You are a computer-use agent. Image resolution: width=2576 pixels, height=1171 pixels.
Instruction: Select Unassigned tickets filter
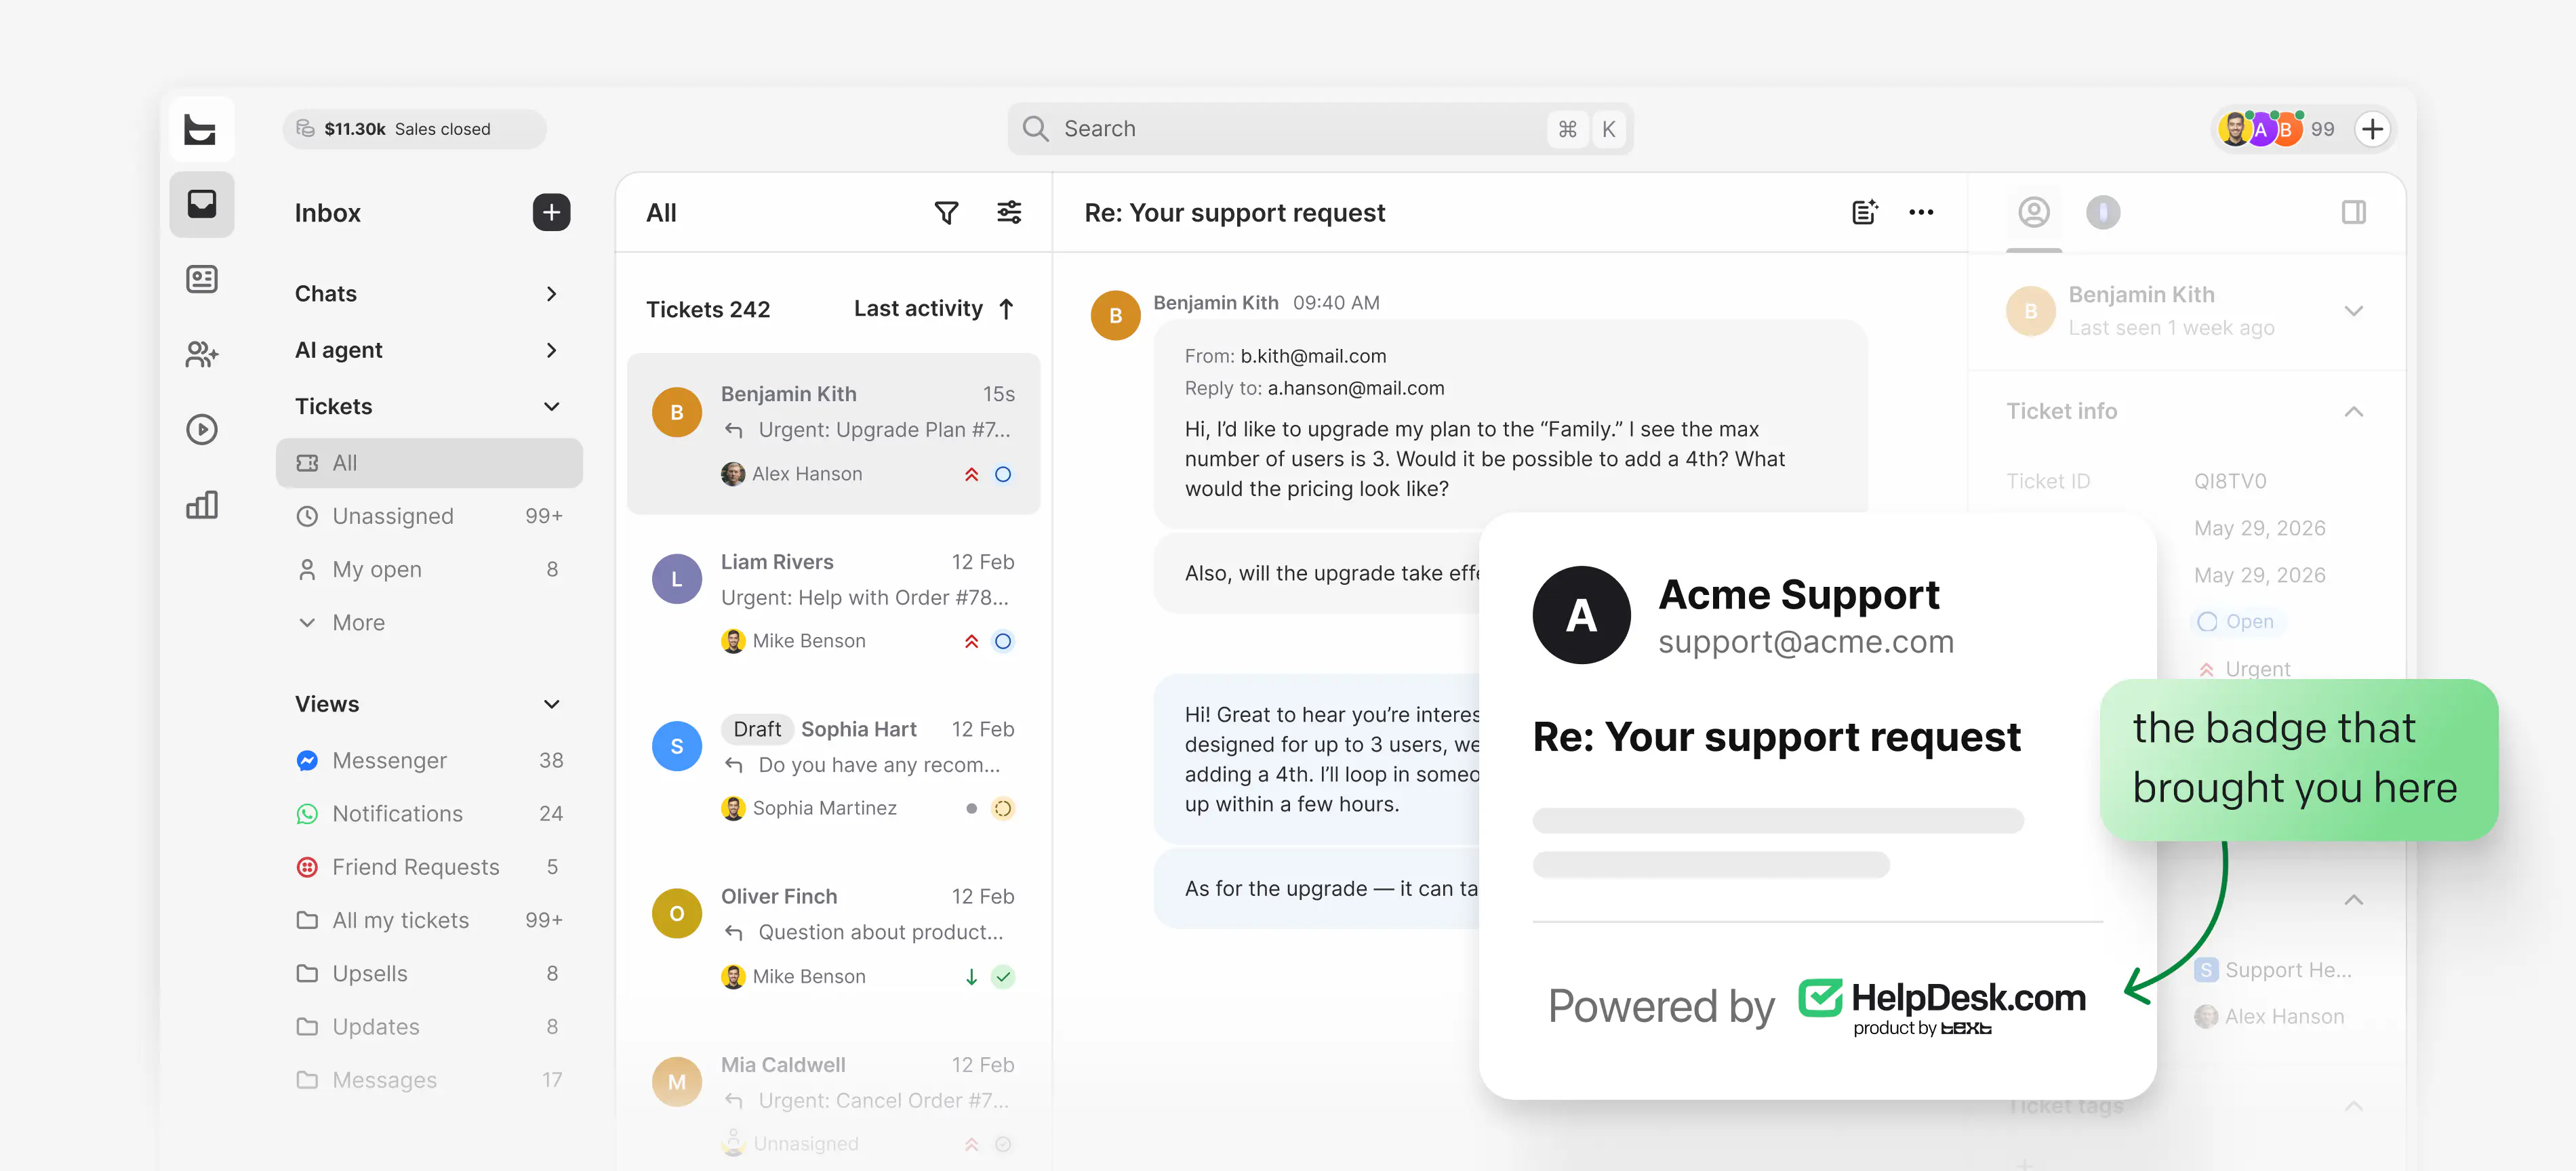click(x=429, y=516)
